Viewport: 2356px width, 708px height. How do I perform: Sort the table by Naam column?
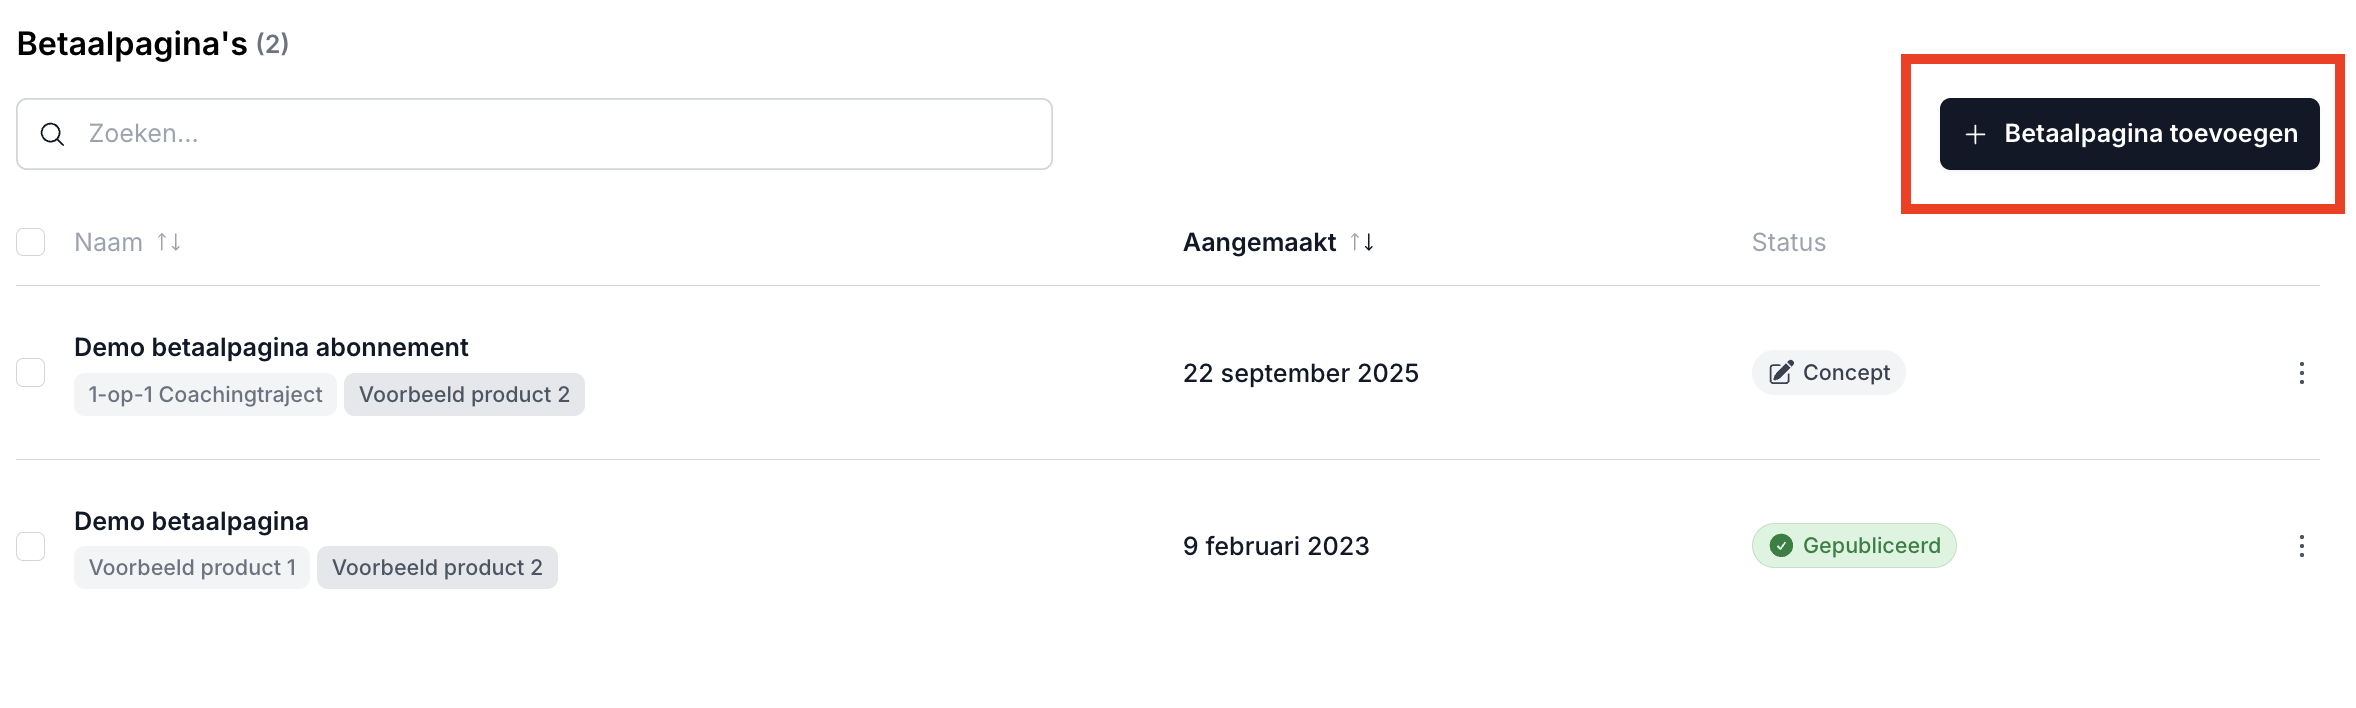[109, 242]
